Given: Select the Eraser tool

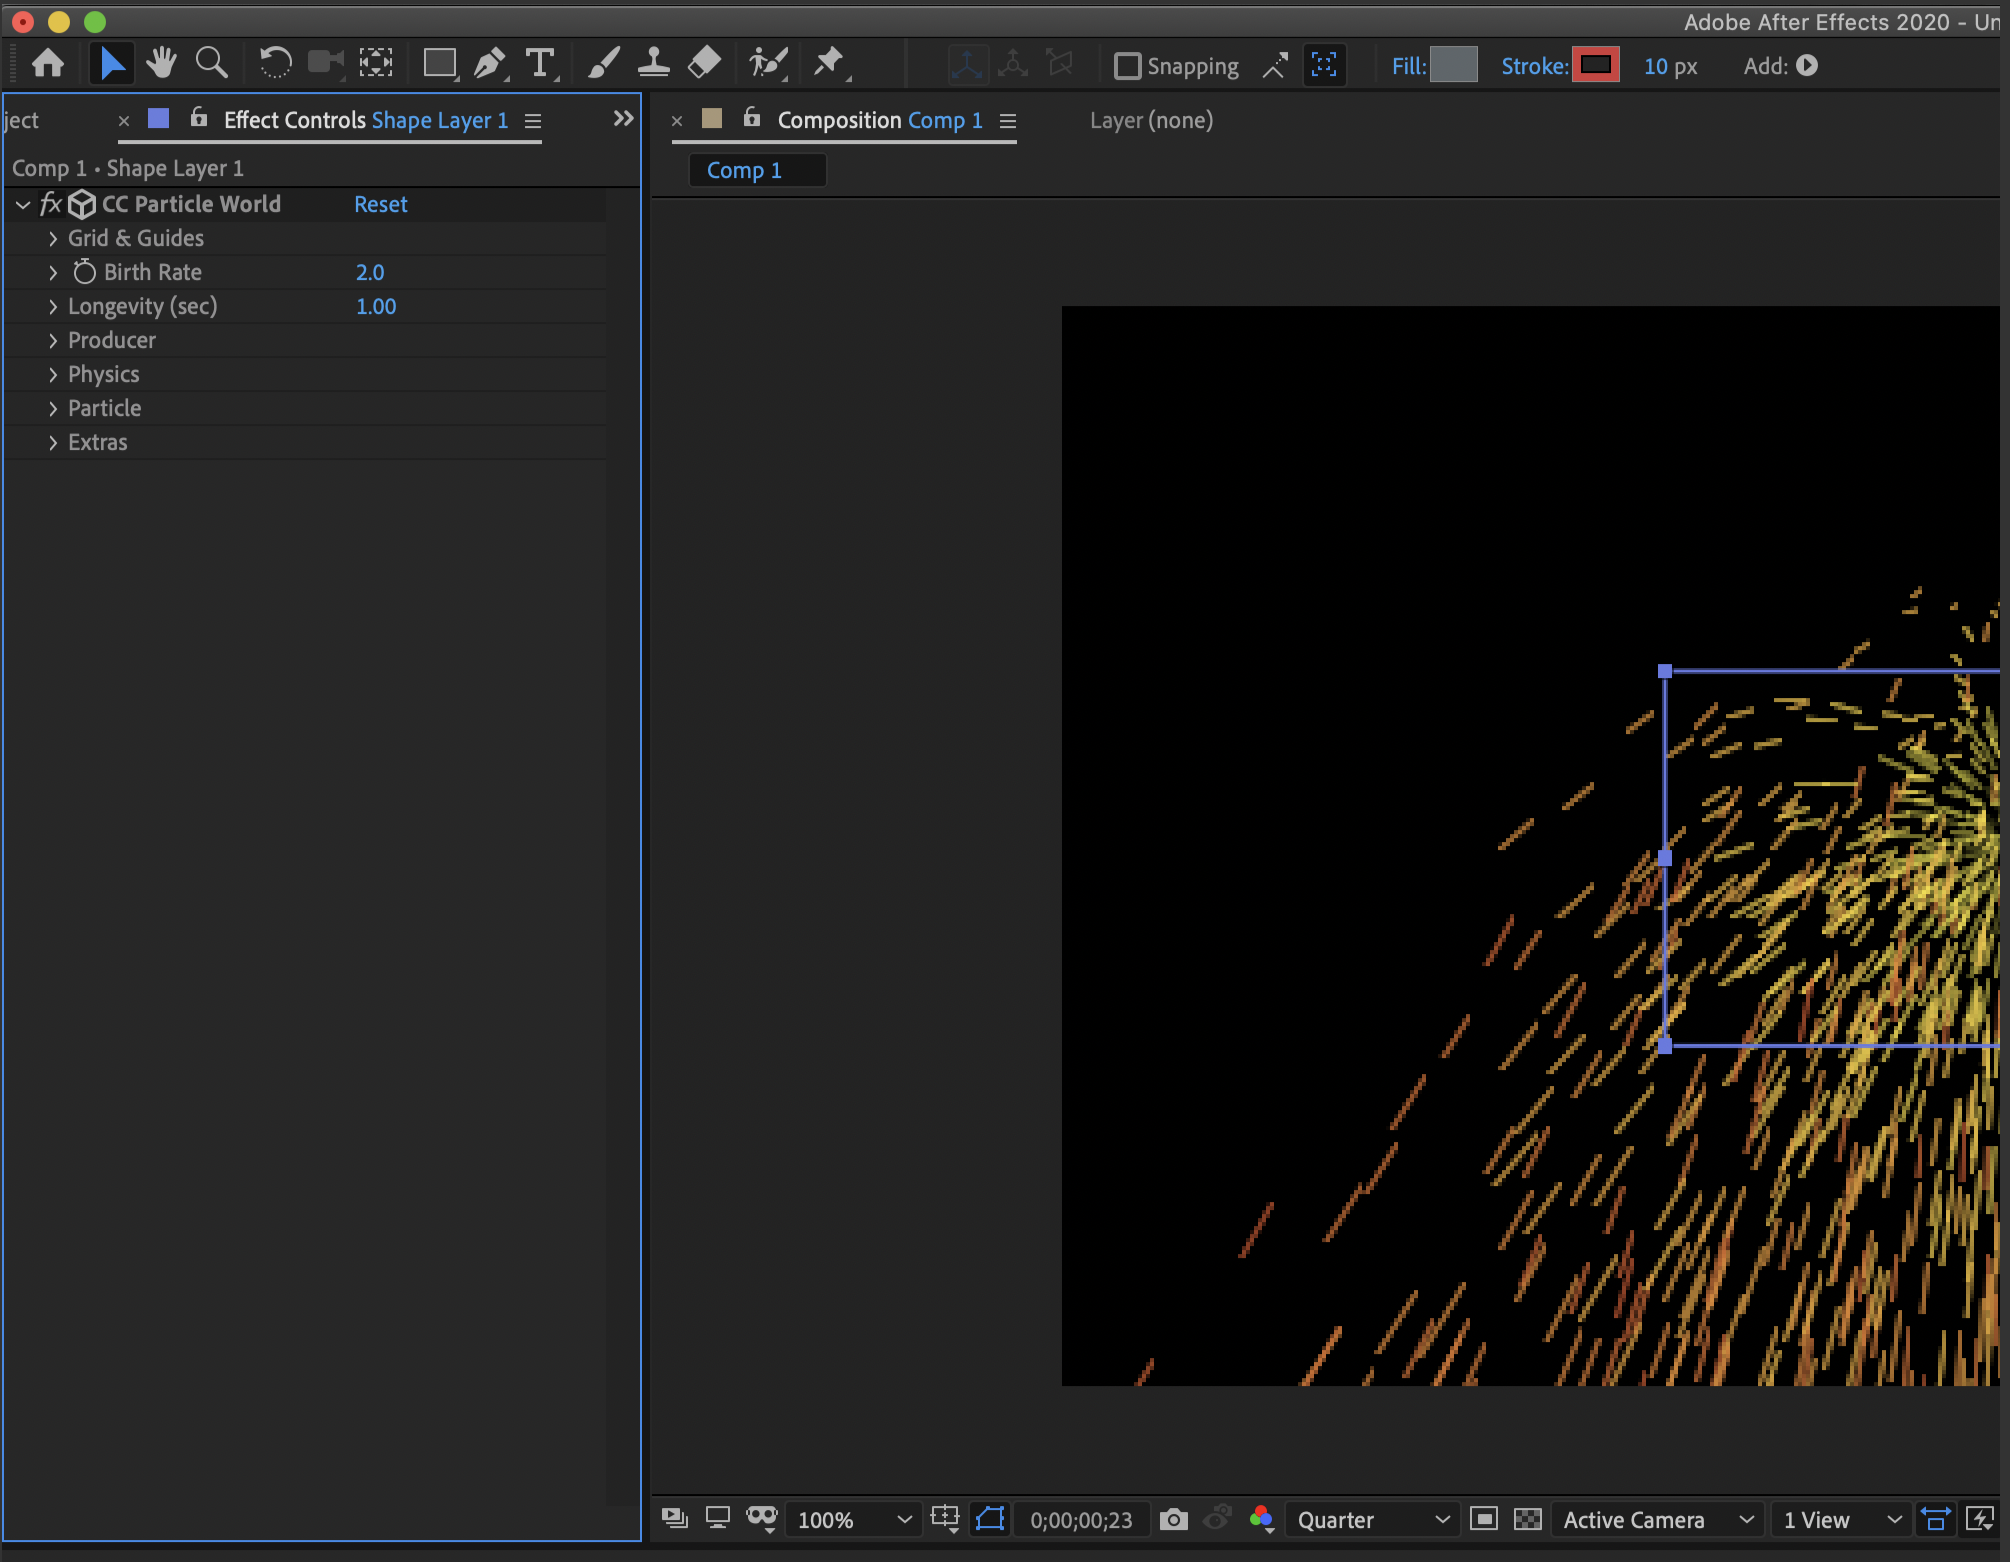Looking at the screenshot, I should (x=705, y=64).
